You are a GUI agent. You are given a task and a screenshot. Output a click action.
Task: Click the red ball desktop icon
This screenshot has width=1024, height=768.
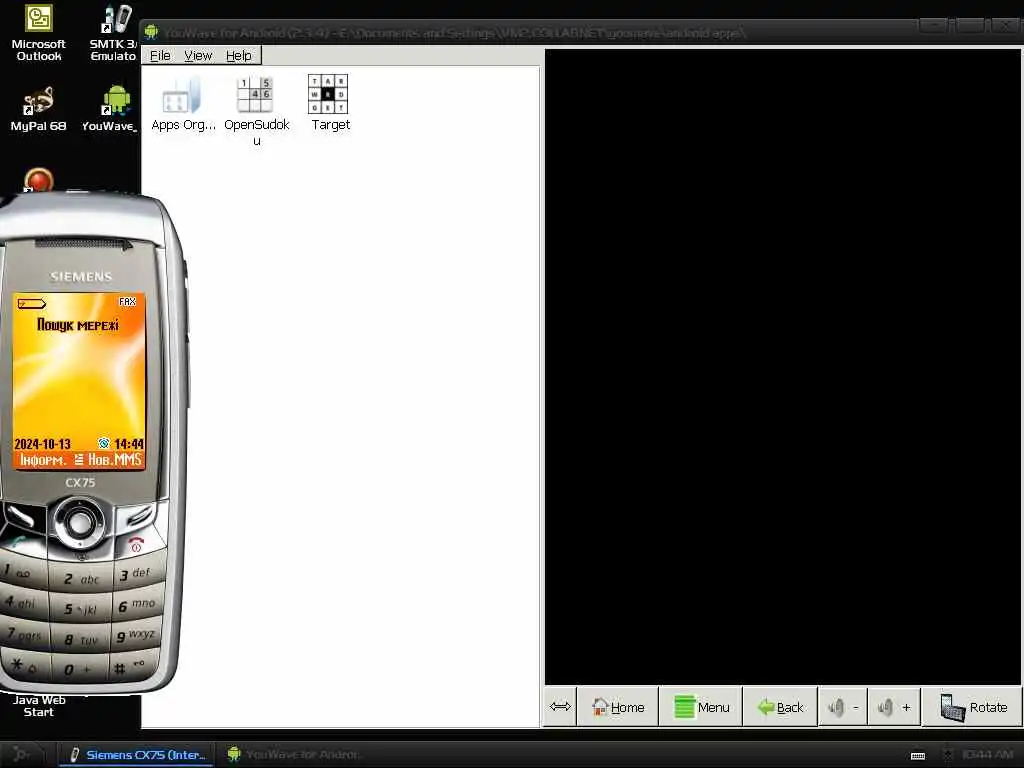click(39, 179)
